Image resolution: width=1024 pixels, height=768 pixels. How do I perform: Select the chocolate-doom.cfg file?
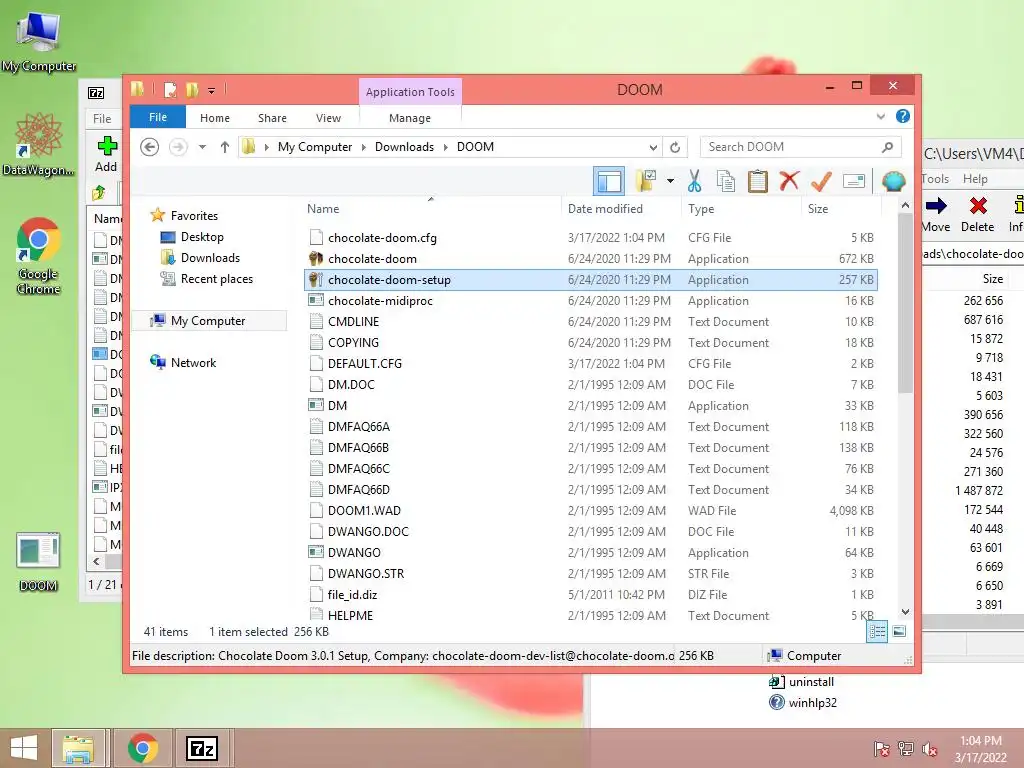coord(591,238)
